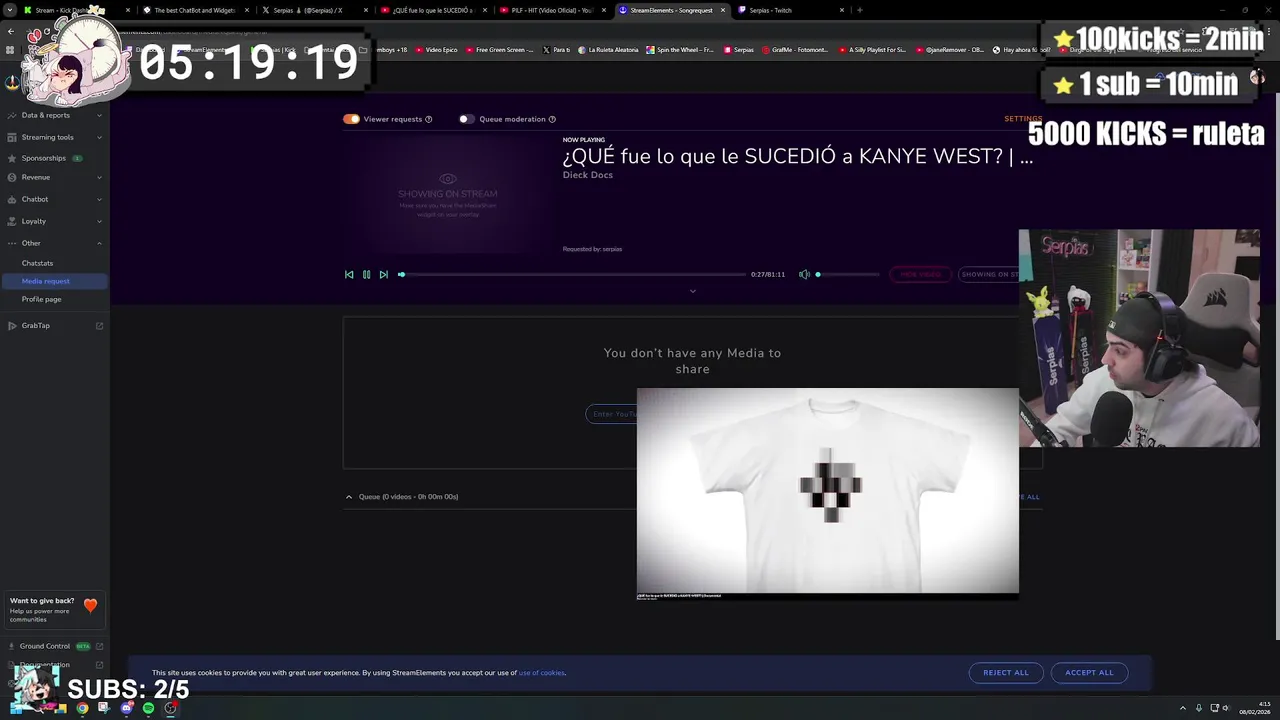
Task: Go to previous track in media player
Action: coord(349,274)
